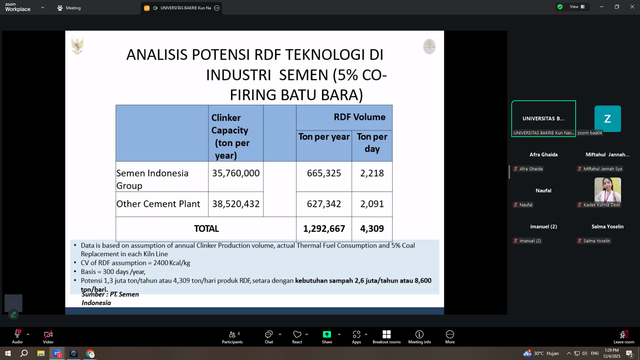640x360 pixels.
Task: Select imanuel (2) participant tile
Action: 543,227
